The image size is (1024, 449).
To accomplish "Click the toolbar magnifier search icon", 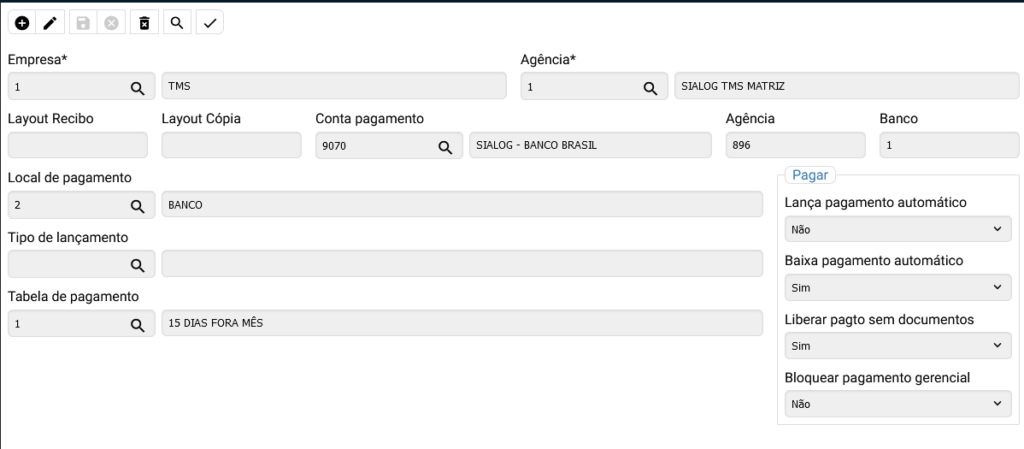I will pos(176,23).
